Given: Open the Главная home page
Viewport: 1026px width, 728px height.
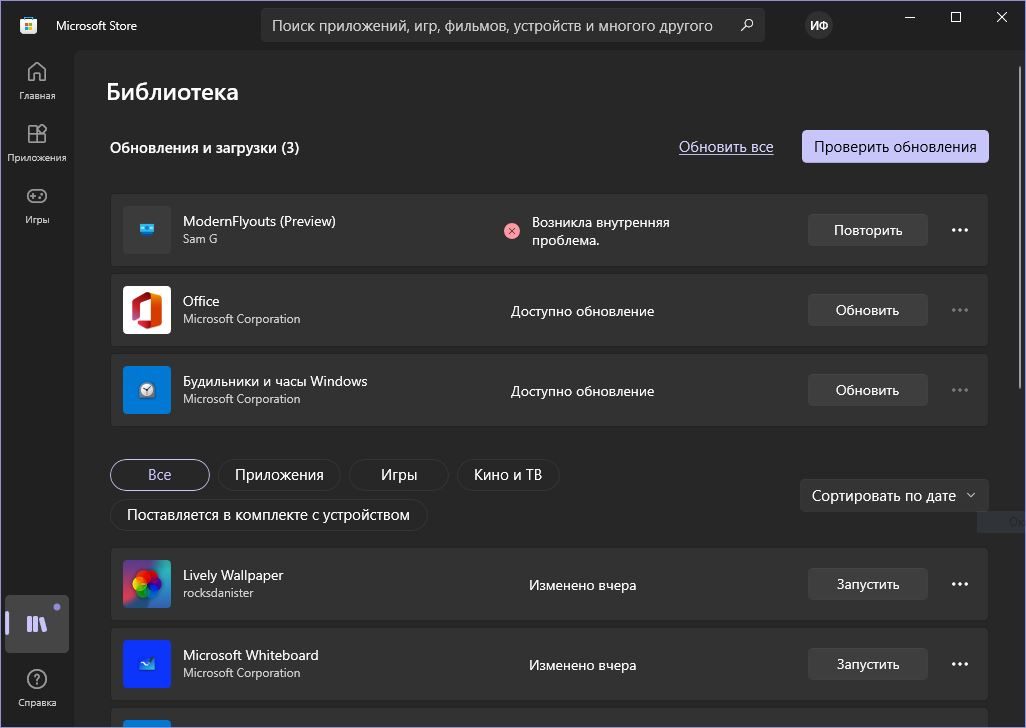Looking at the screenshot, I should point(37,81).
